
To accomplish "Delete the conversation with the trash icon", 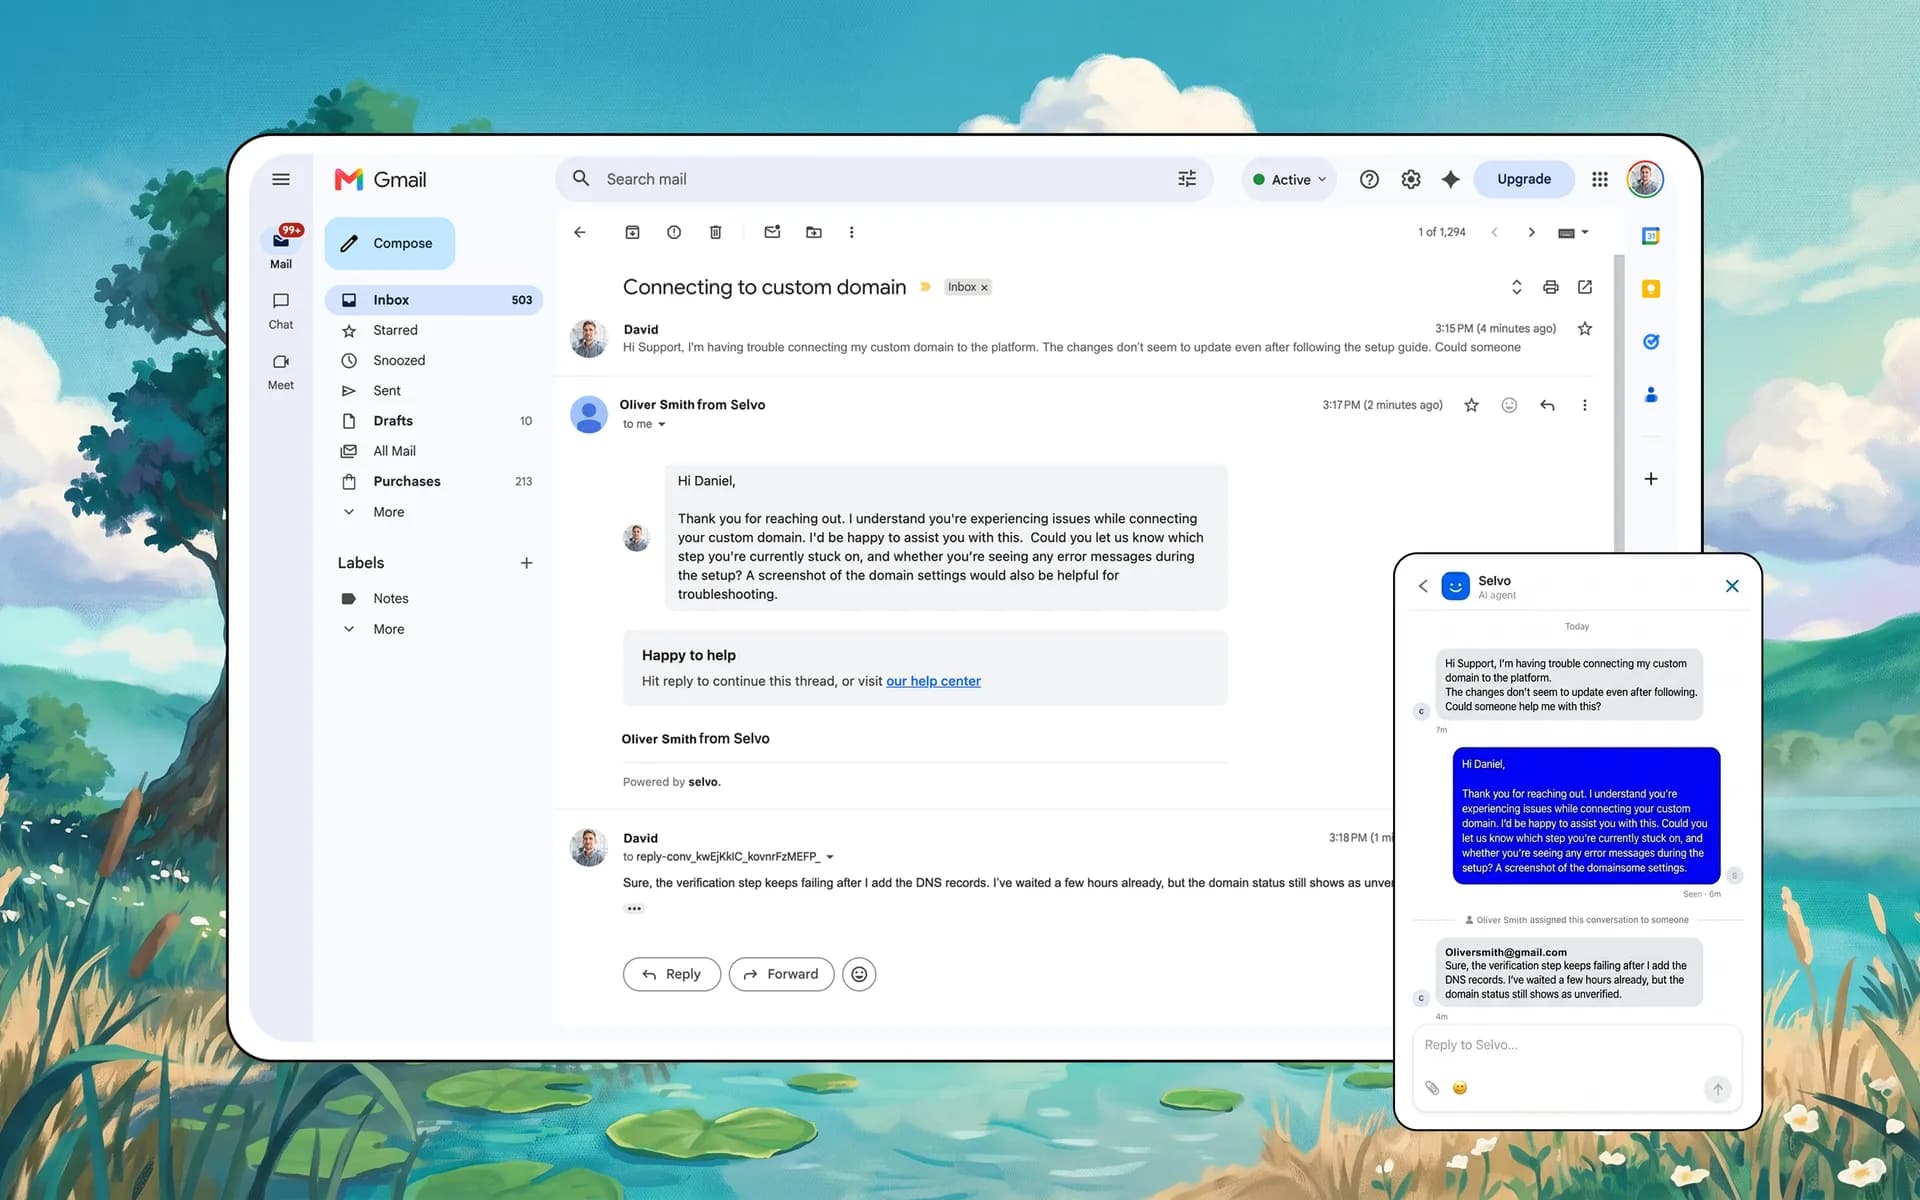I will pyautogui.click(x=715, y=232).
